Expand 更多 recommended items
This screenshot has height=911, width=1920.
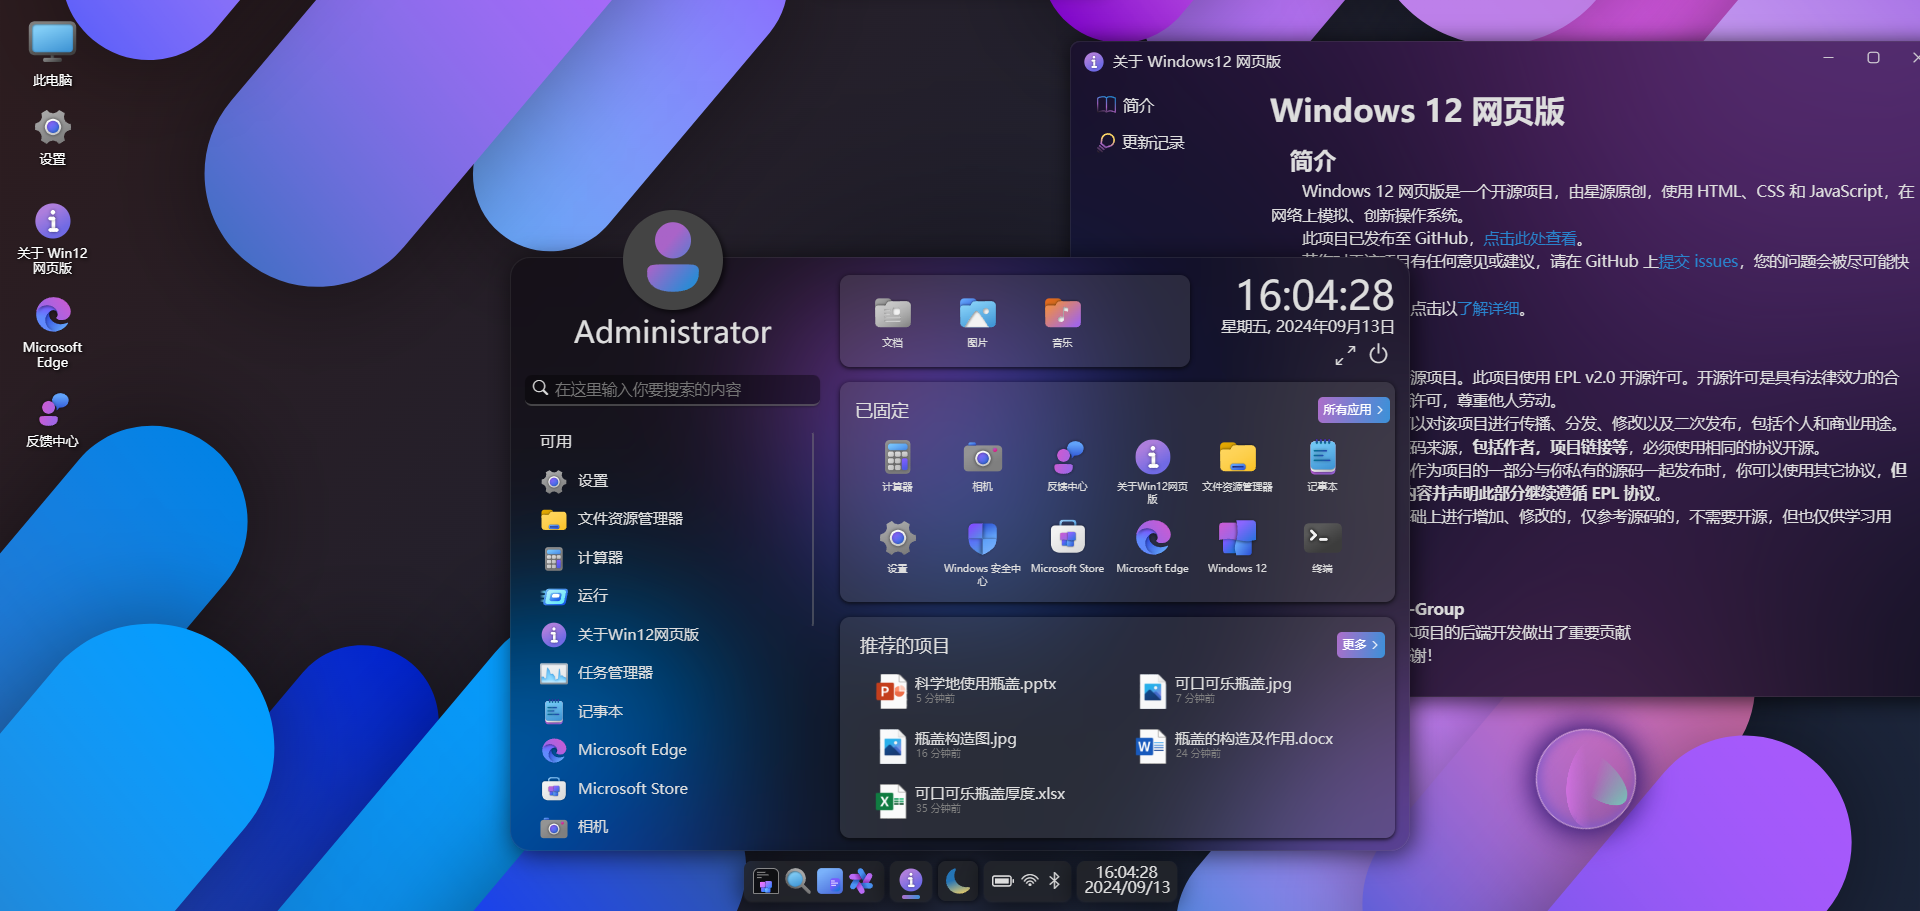click(x=1360, y=645)
